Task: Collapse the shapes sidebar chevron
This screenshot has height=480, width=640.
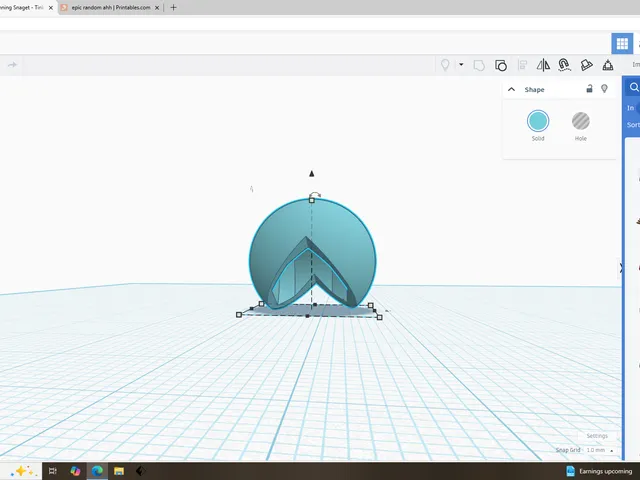Action: coord(621,268)
